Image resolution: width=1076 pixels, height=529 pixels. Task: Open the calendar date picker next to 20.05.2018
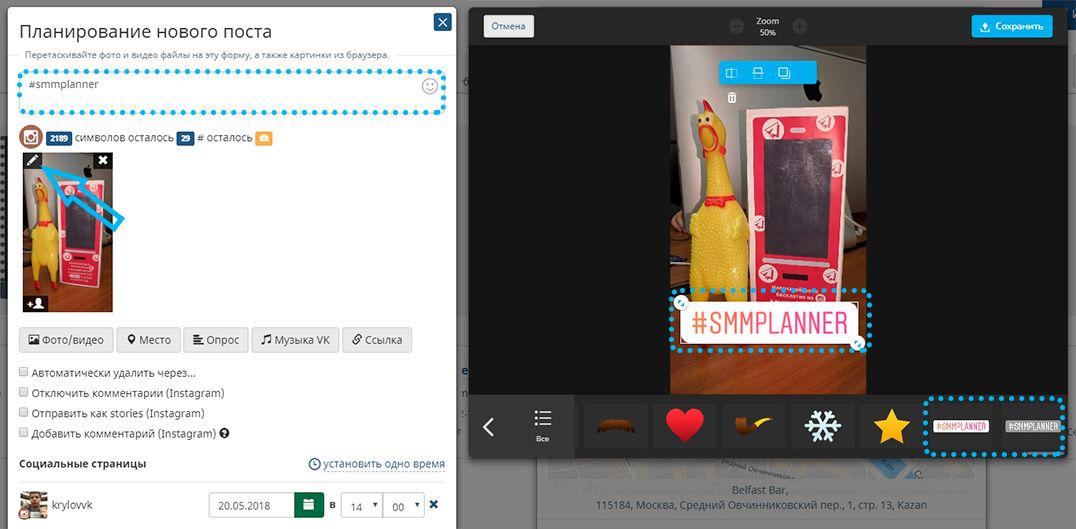coord(309,505)
